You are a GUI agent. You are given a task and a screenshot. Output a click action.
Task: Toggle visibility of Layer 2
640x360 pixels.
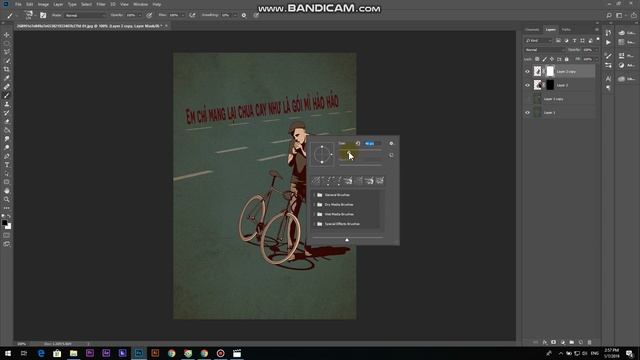click(x=527, y=85)
